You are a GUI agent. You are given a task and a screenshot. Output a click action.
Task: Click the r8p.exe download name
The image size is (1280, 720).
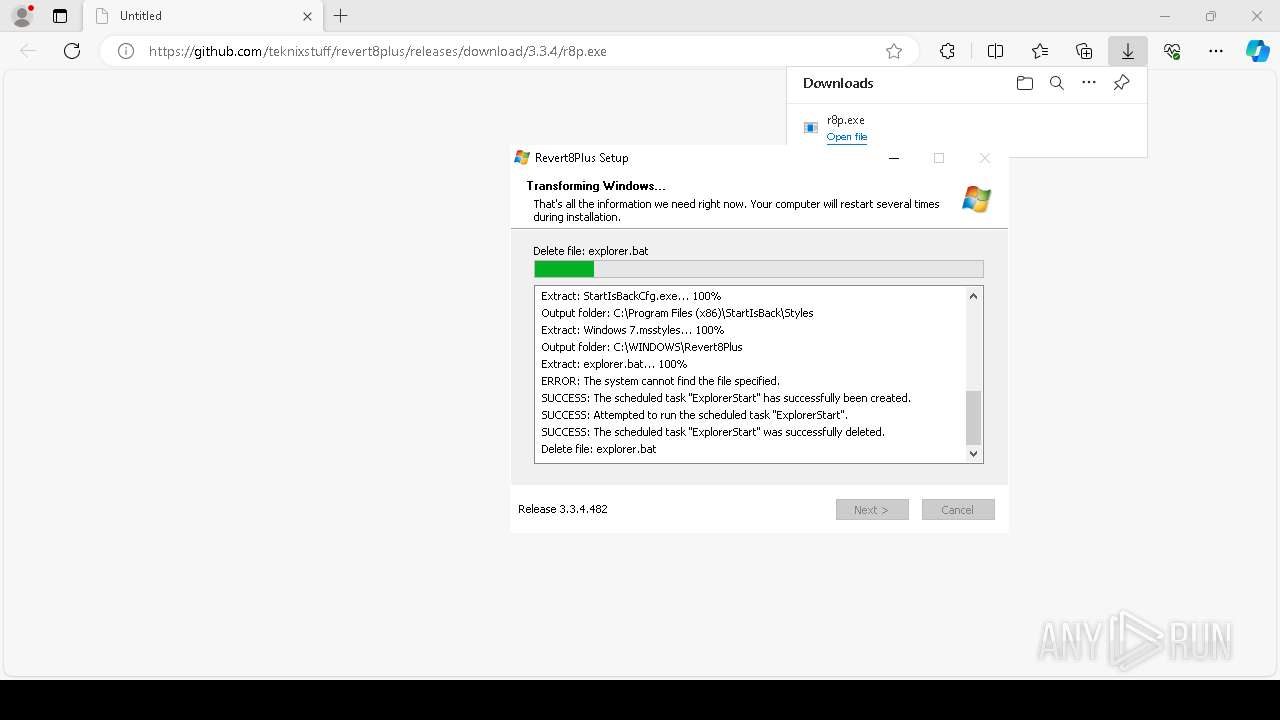846,120
